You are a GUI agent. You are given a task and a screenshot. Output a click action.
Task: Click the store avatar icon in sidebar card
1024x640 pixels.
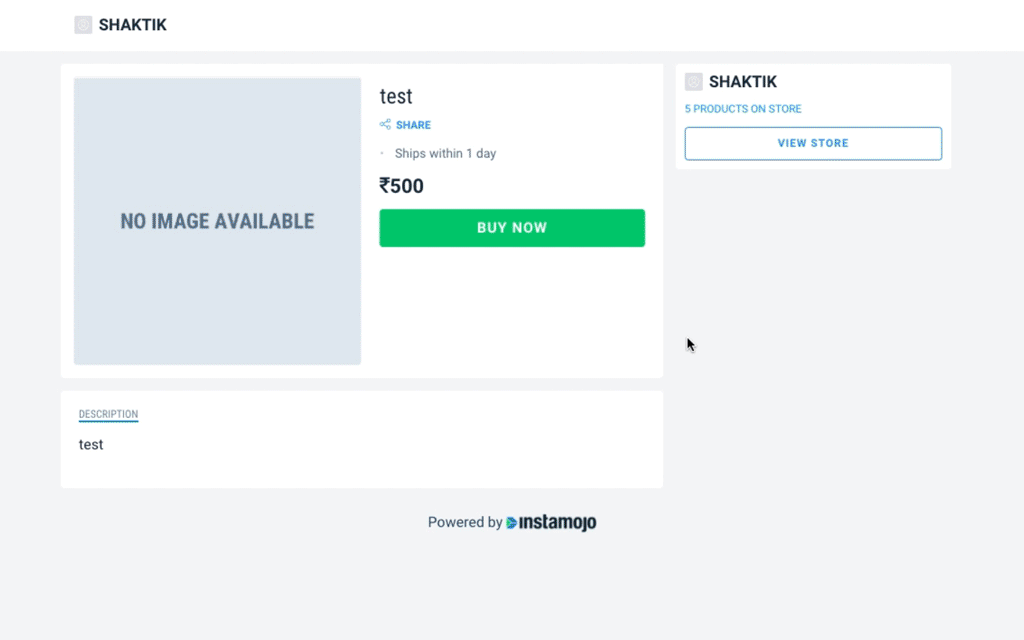pos(694,82)
